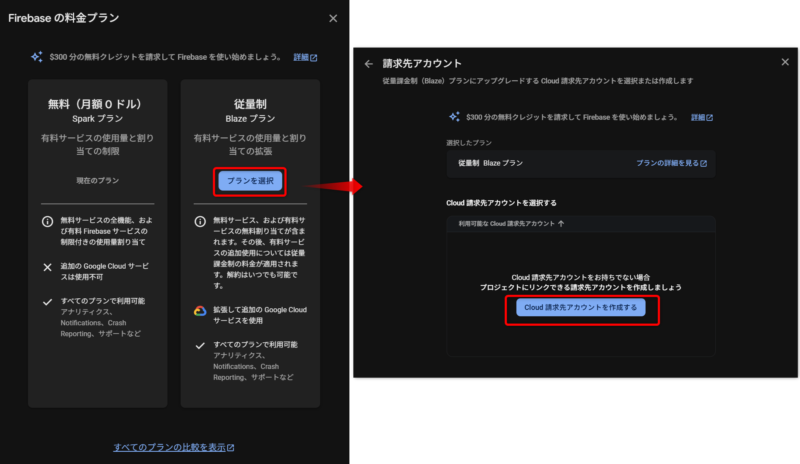Click the 無料（月額 0 ドル）heading
Viewport: 800px width, 464px height.
95,104
